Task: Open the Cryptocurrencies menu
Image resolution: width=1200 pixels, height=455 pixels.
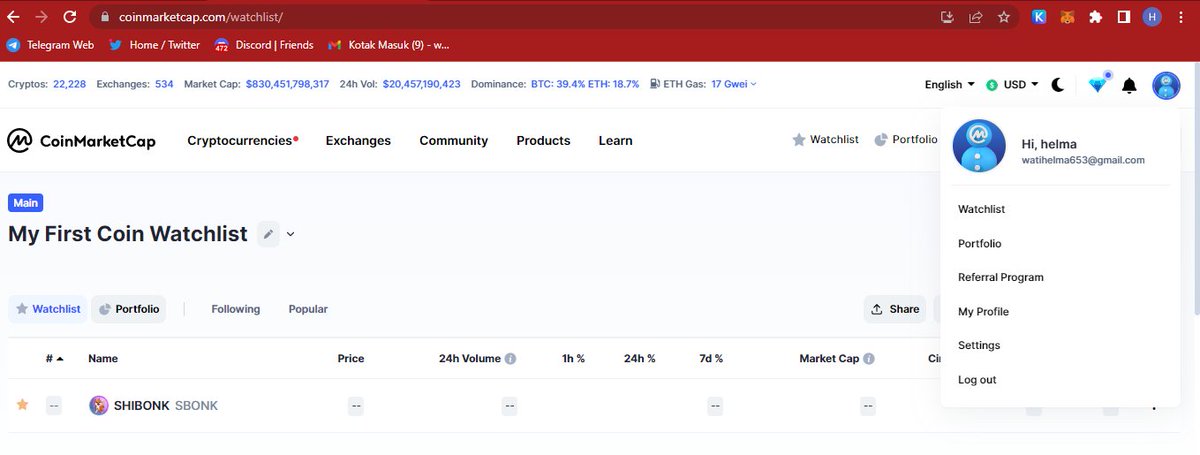Action: pyautogui.click(x=242, y=141)
